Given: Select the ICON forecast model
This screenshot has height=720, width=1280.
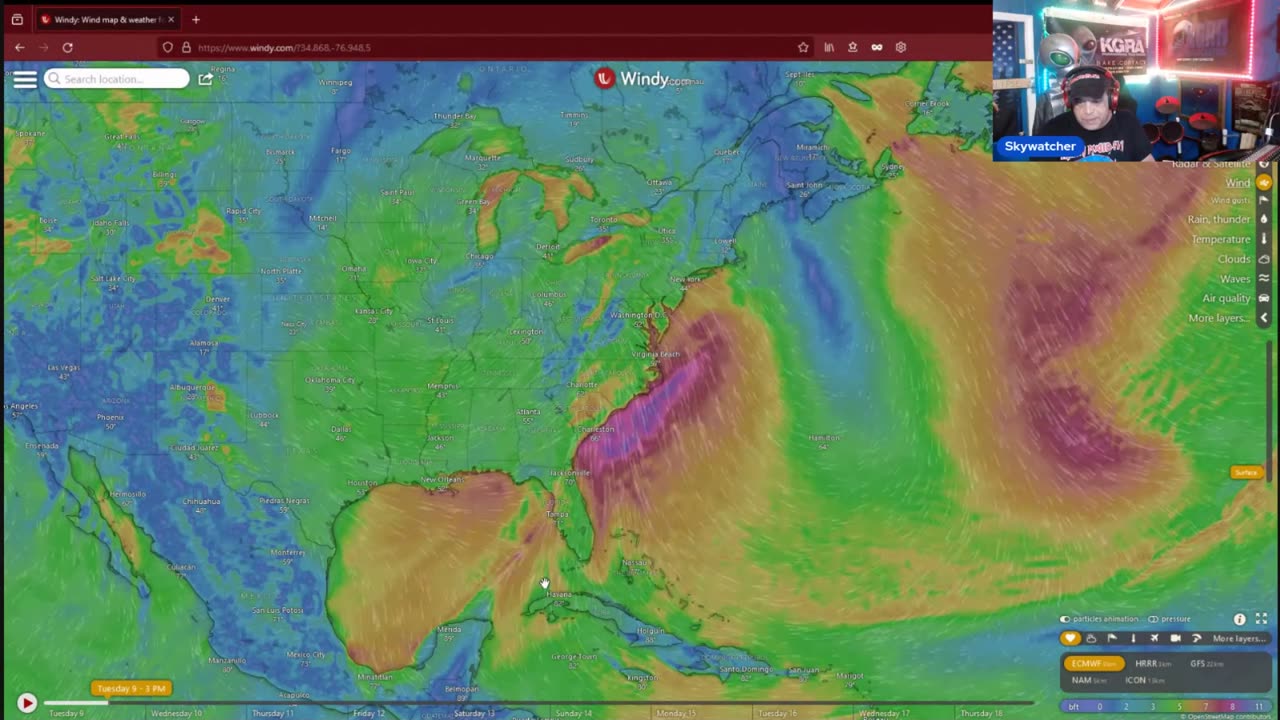Looking at the screenshot, I should 1145,680.
